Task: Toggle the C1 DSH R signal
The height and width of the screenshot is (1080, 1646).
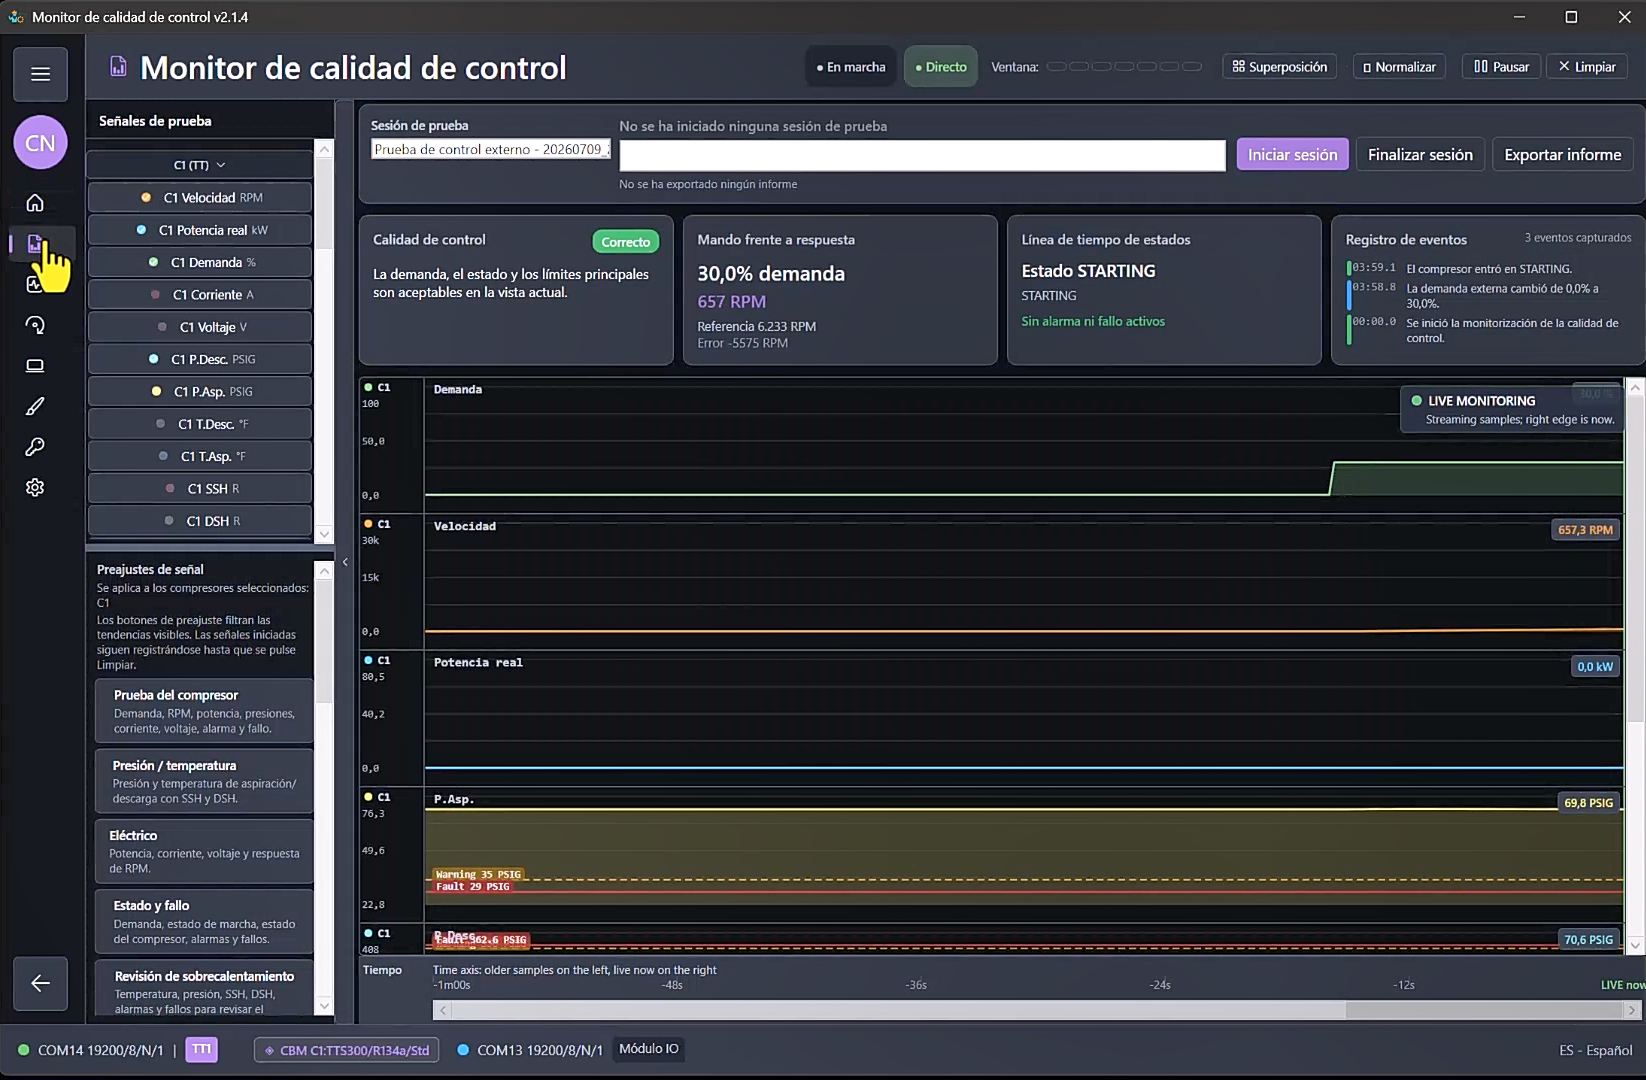Action: point(200,521)
